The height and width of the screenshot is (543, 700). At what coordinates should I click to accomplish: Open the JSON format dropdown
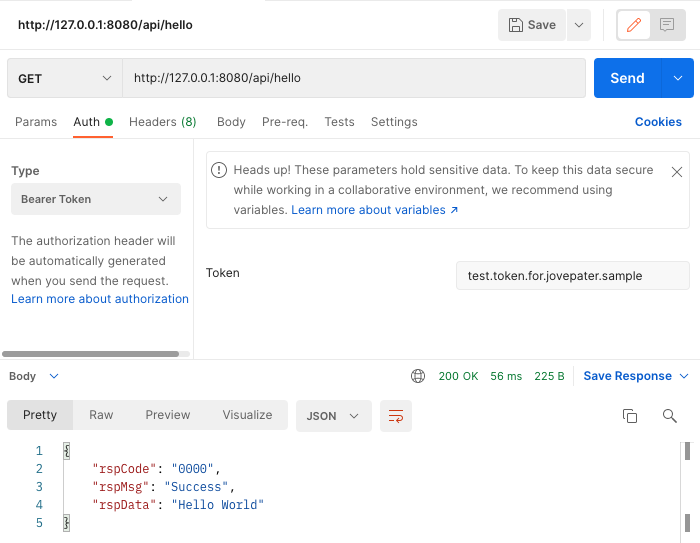pyautogui.click(x=333, y=416)
